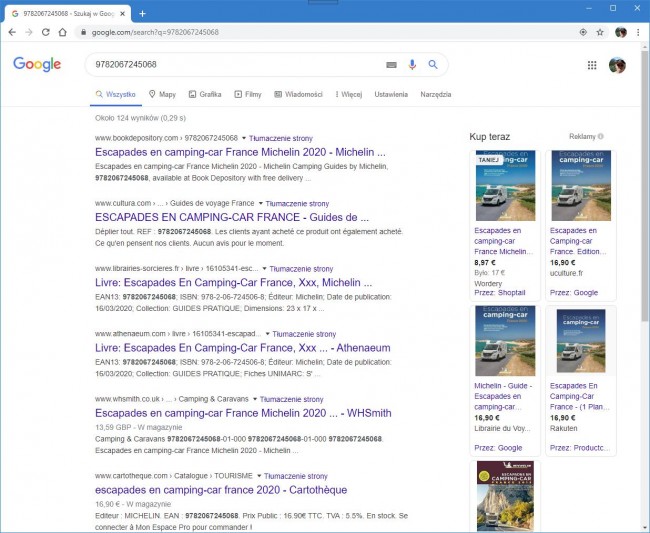
Task: Click the Filmy play icon
Action: [x=238, y=94]
